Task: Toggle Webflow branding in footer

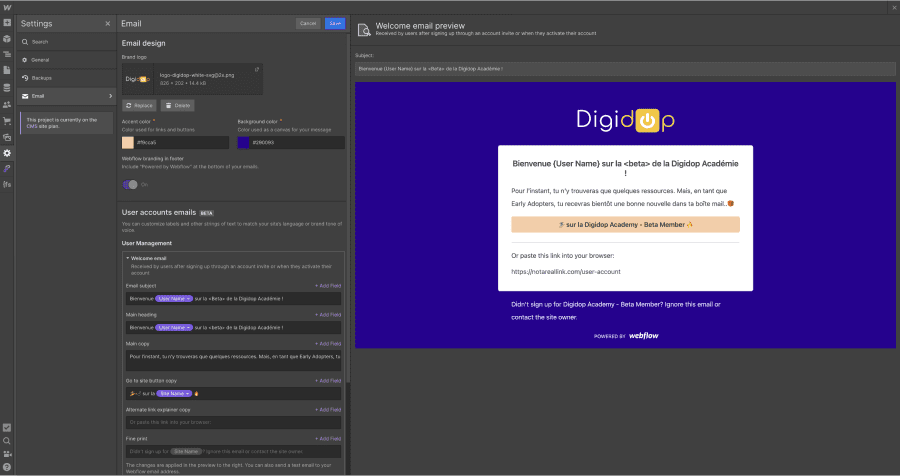Action: (130, 184)
